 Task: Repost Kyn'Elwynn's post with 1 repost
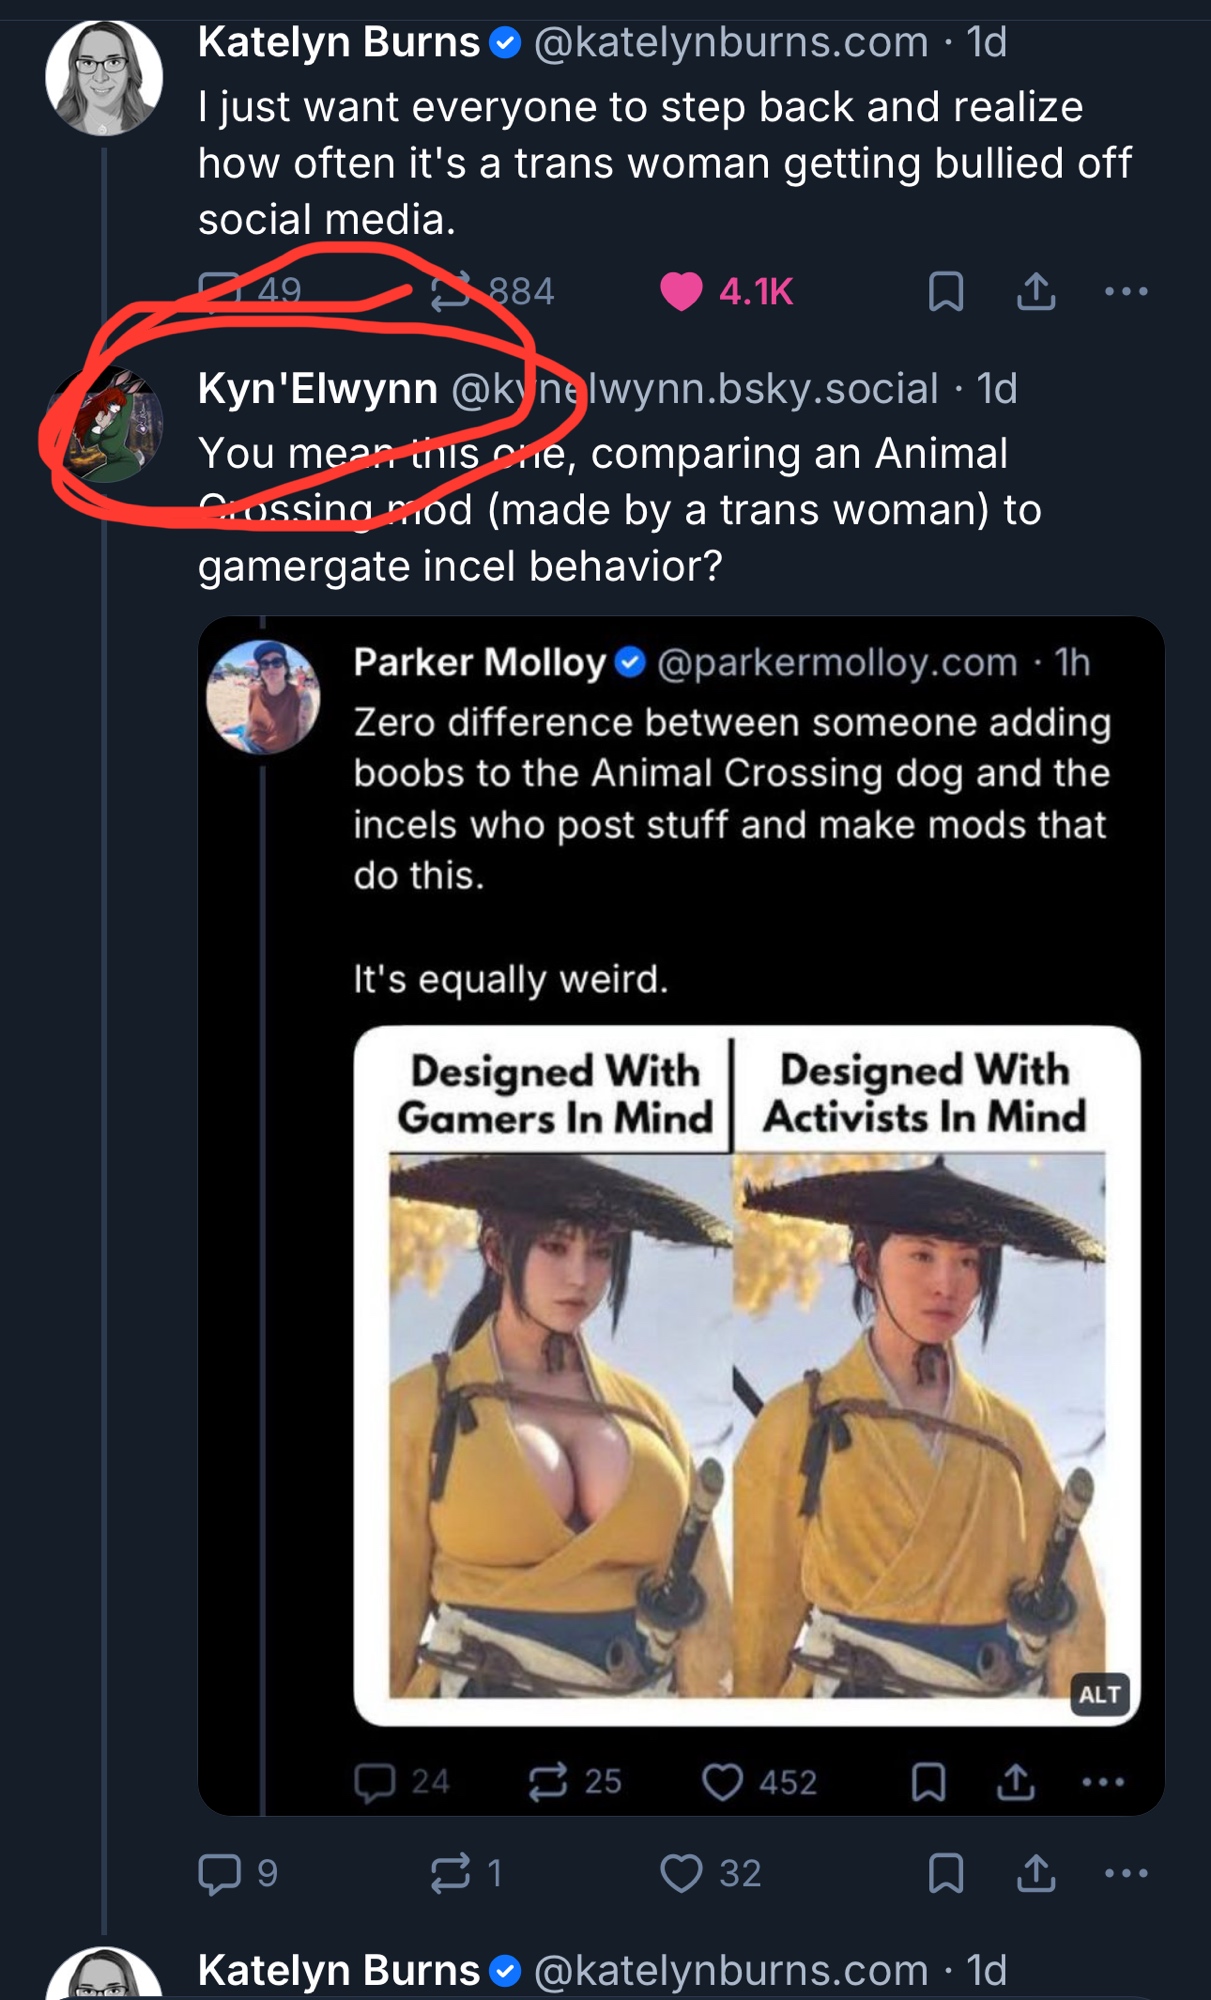pyautogui.click(x=450, y=1873)
